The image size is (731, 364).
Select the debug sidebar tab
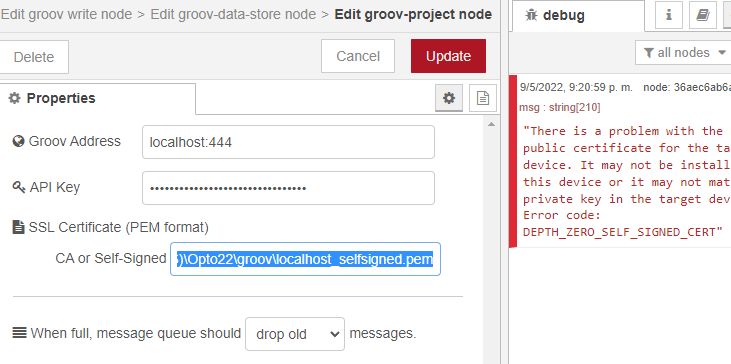pyautogui.click(x=578, y=15)
